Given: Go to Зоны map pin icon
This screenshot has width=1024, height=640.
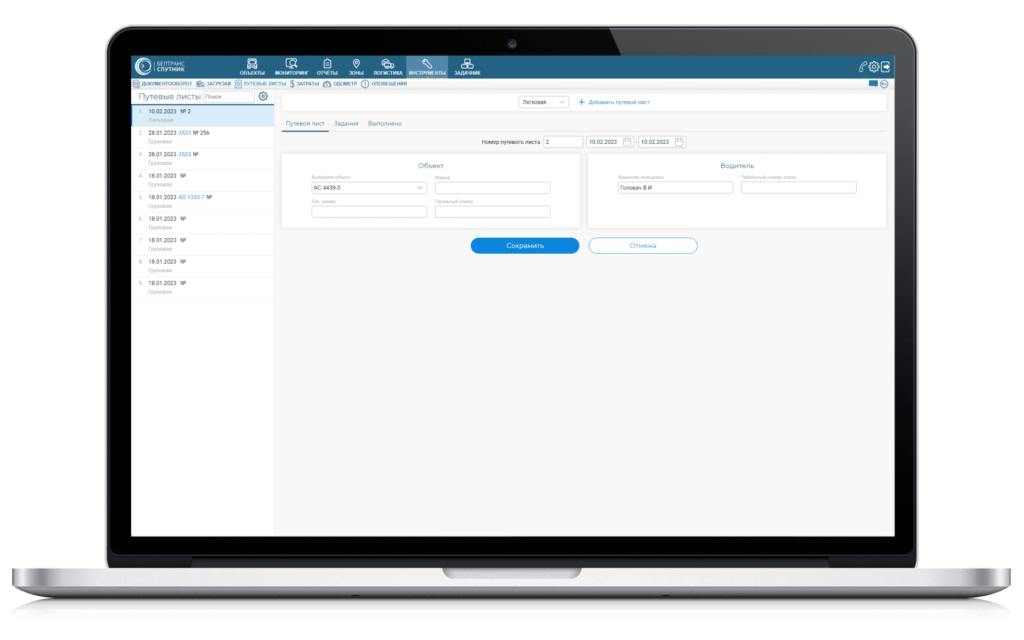Looking at the screenshot, I should coord(356,65).
